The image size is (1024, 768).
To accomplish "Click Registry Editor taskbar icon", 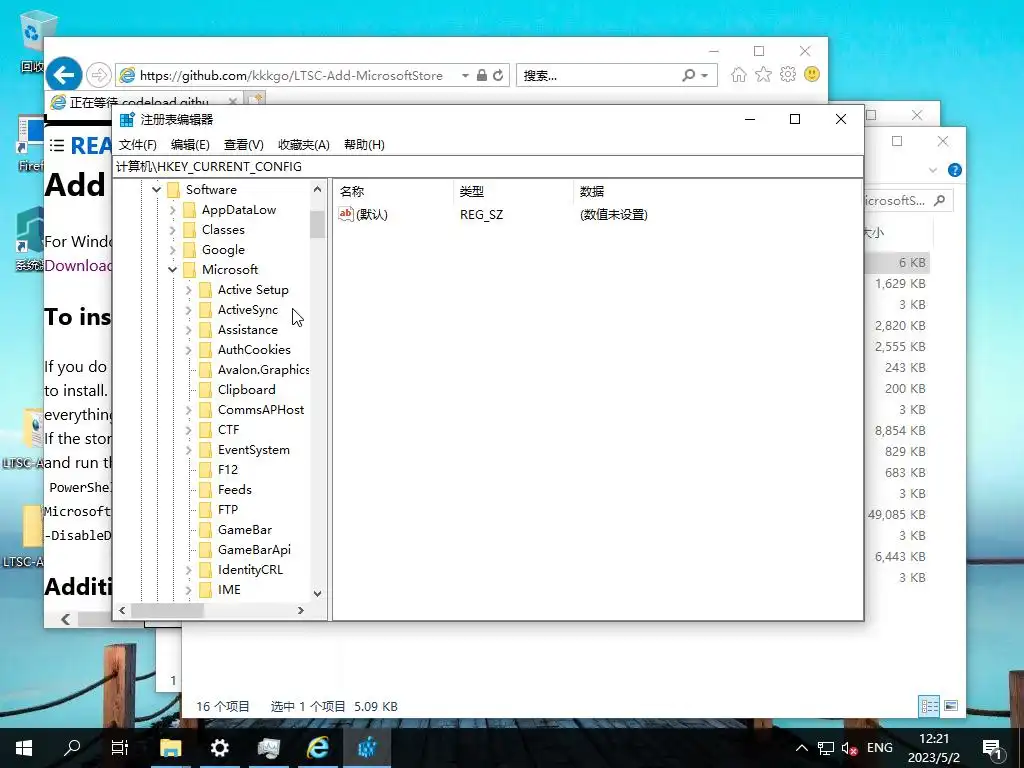I will (x=366, y=748).
